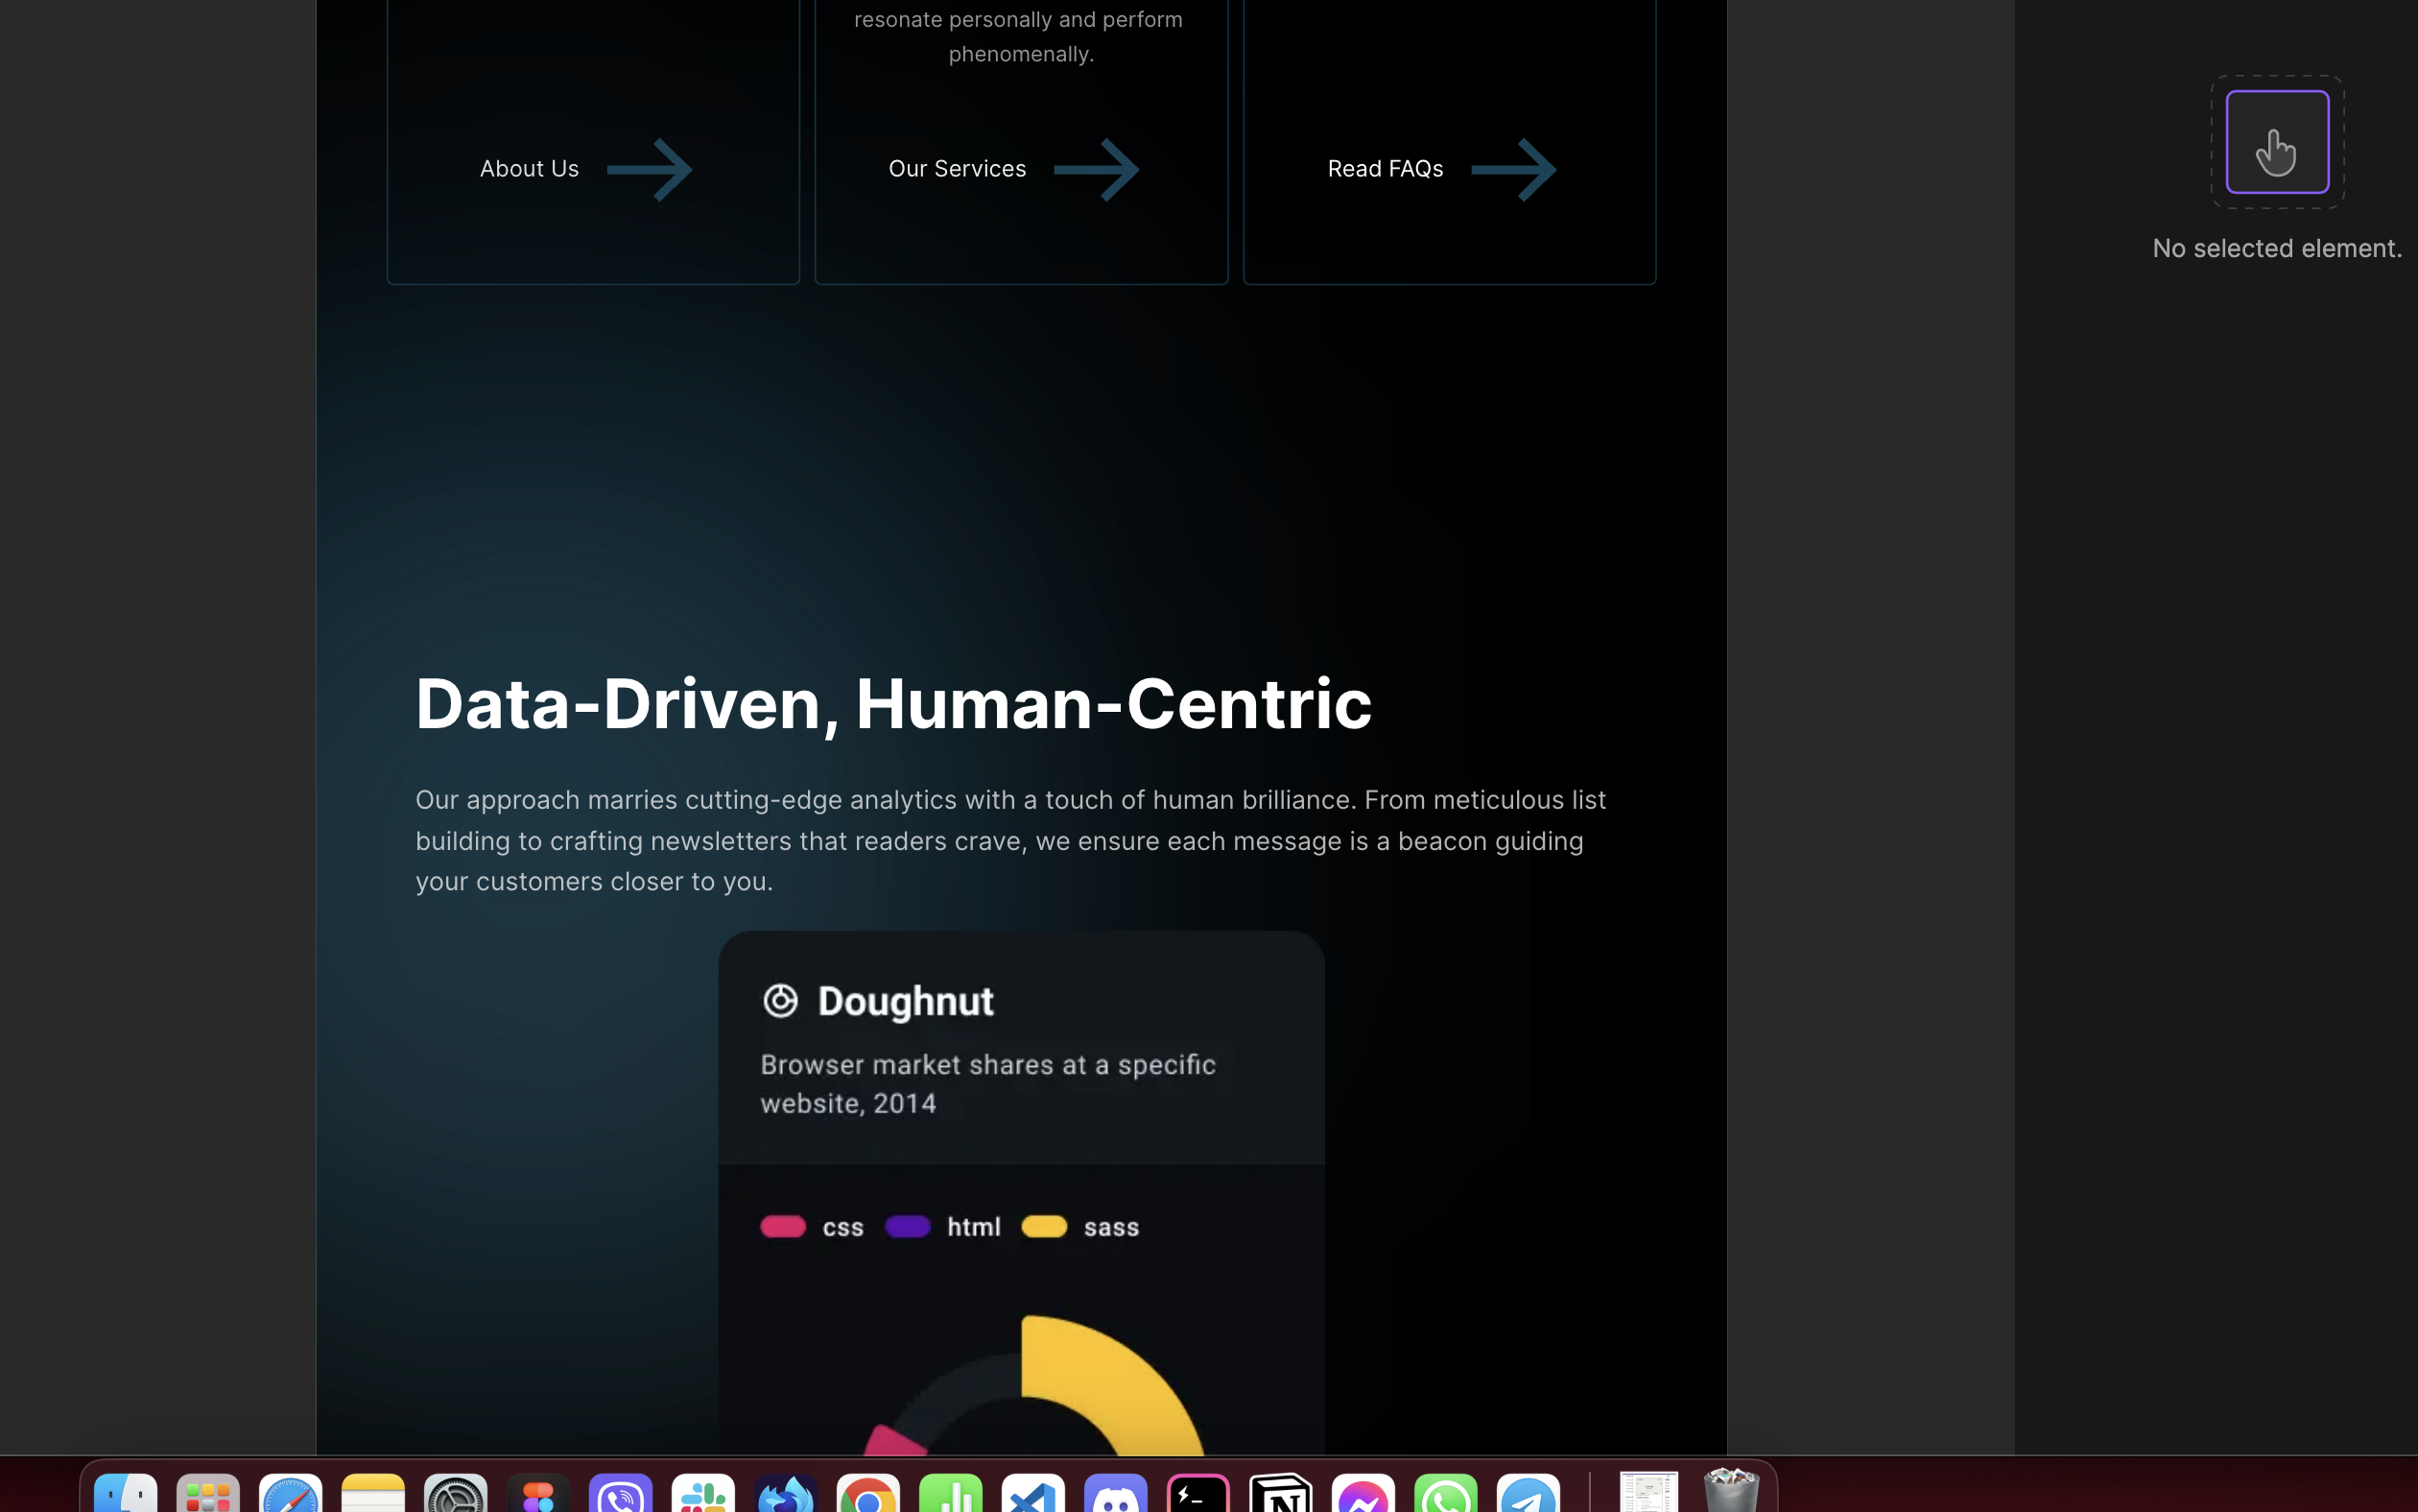Open Notion from the dock
This screenshot has height=1512, width=2418.
click(1281, 1493)
